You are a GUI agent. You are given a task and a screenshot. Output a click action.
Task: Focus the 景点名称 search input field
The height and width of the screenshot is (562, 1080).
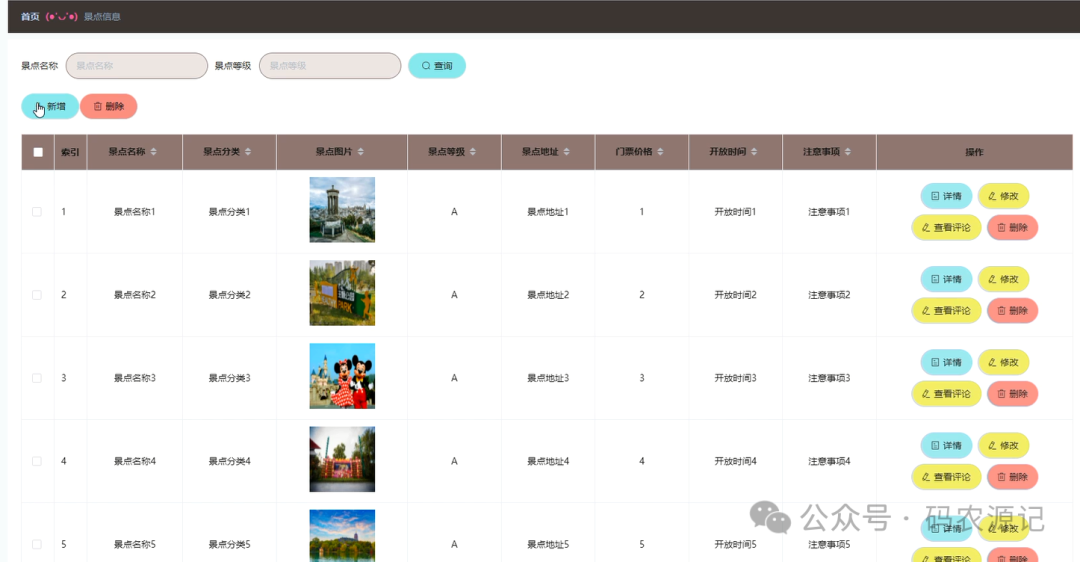tap(136, 65)
